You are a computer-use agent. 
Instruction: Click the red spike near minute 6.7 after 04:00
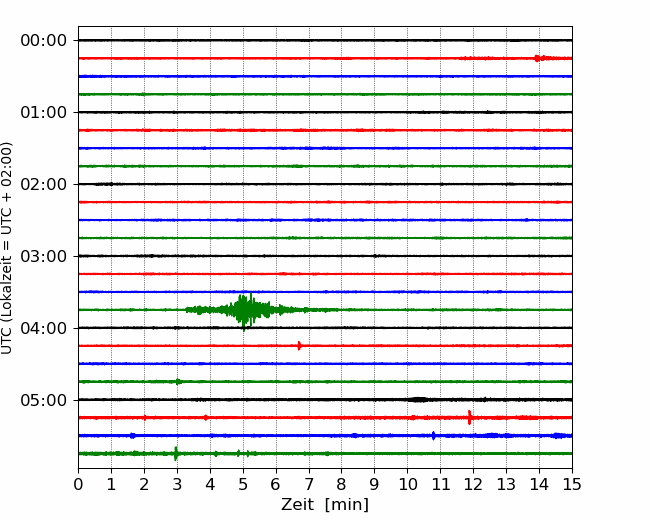[299, 345]
